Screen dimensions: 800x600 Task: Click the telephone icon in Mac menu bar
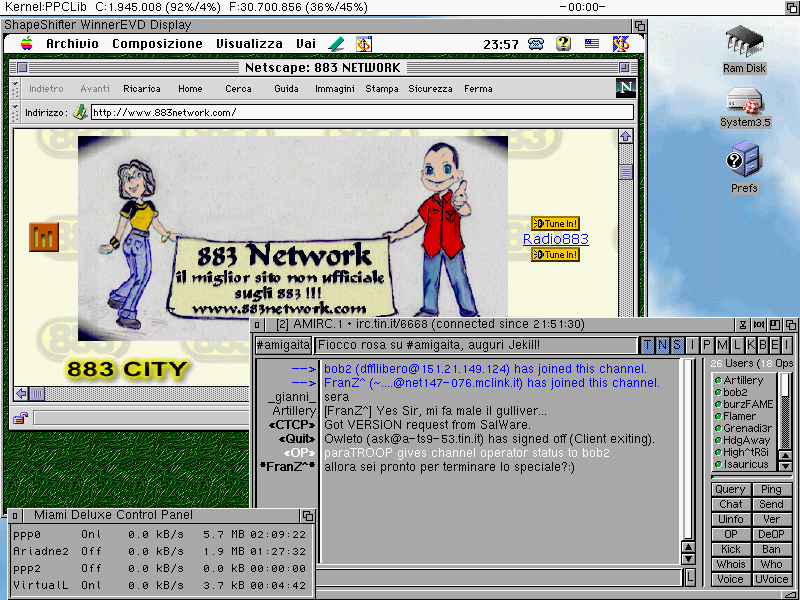[536, 44]
